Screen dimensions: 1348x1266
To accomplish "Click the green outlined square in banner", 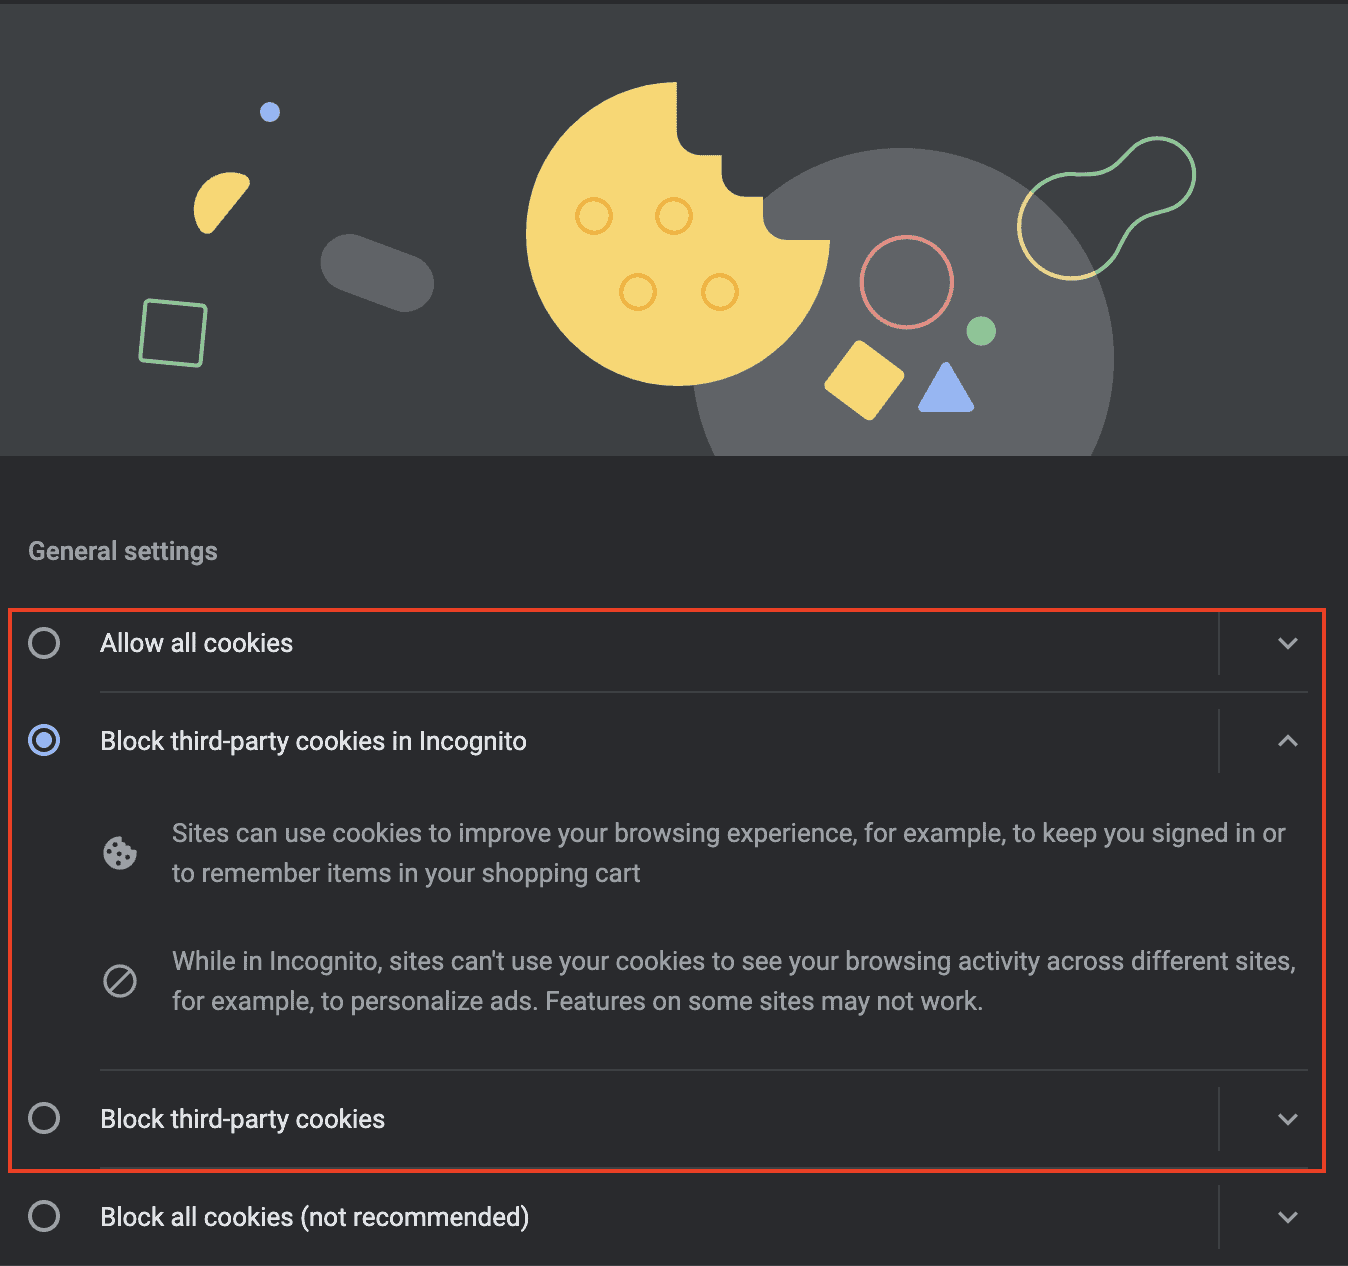I will [173, 333].
